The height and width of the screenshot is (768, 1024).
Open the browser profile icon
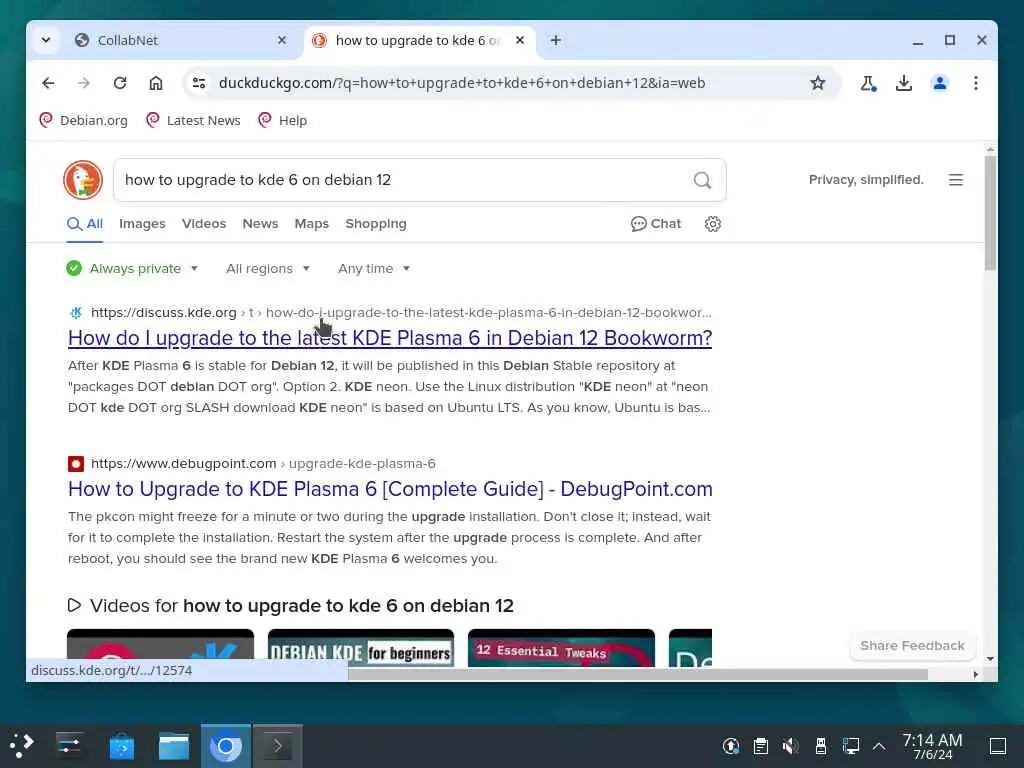tap(940, 83)
